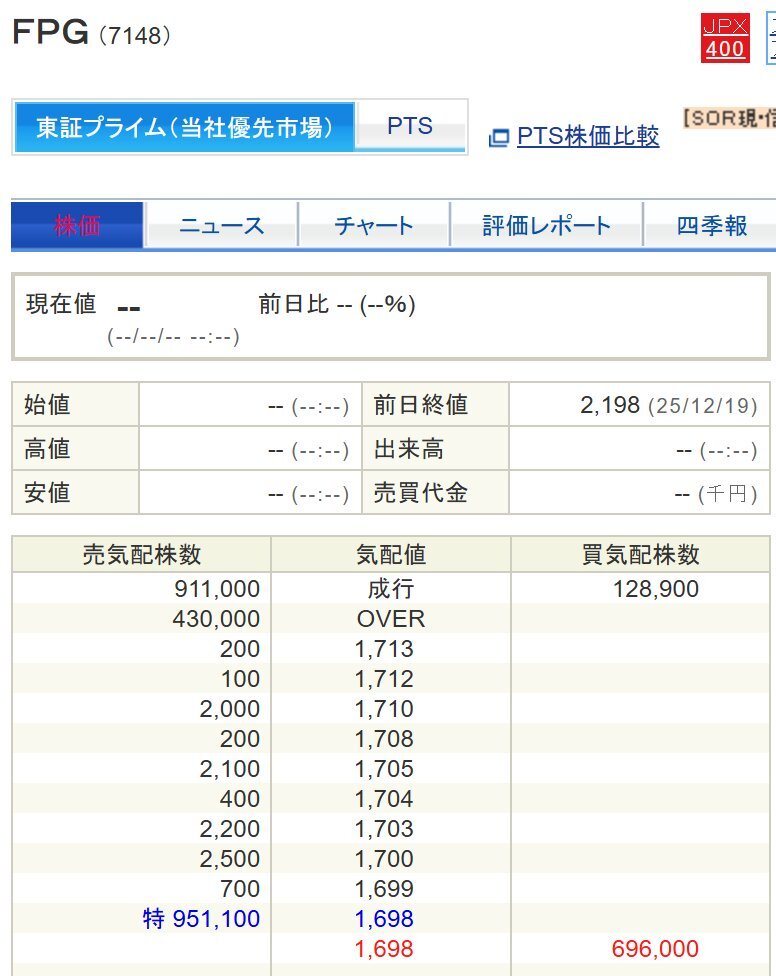
Task: Click the quote price 1,710
Action: click(x=384, y=709)
